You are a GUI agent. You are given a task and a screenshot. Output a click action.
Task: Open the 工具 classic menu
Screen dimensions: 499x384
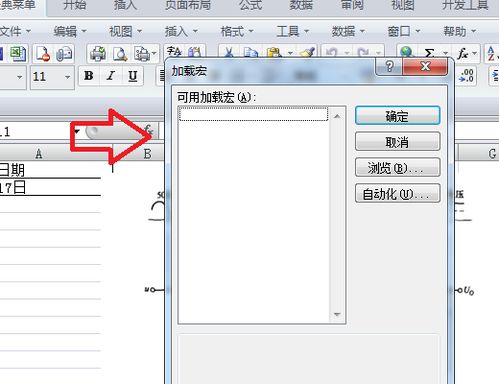(292, 32)
